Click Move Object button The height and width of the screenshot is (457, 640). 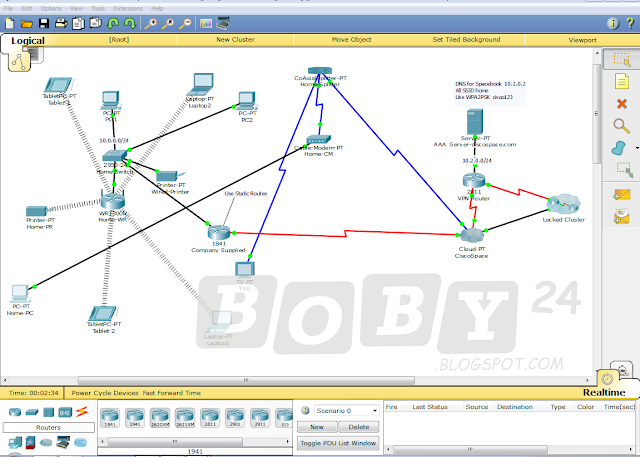[351, 40]
